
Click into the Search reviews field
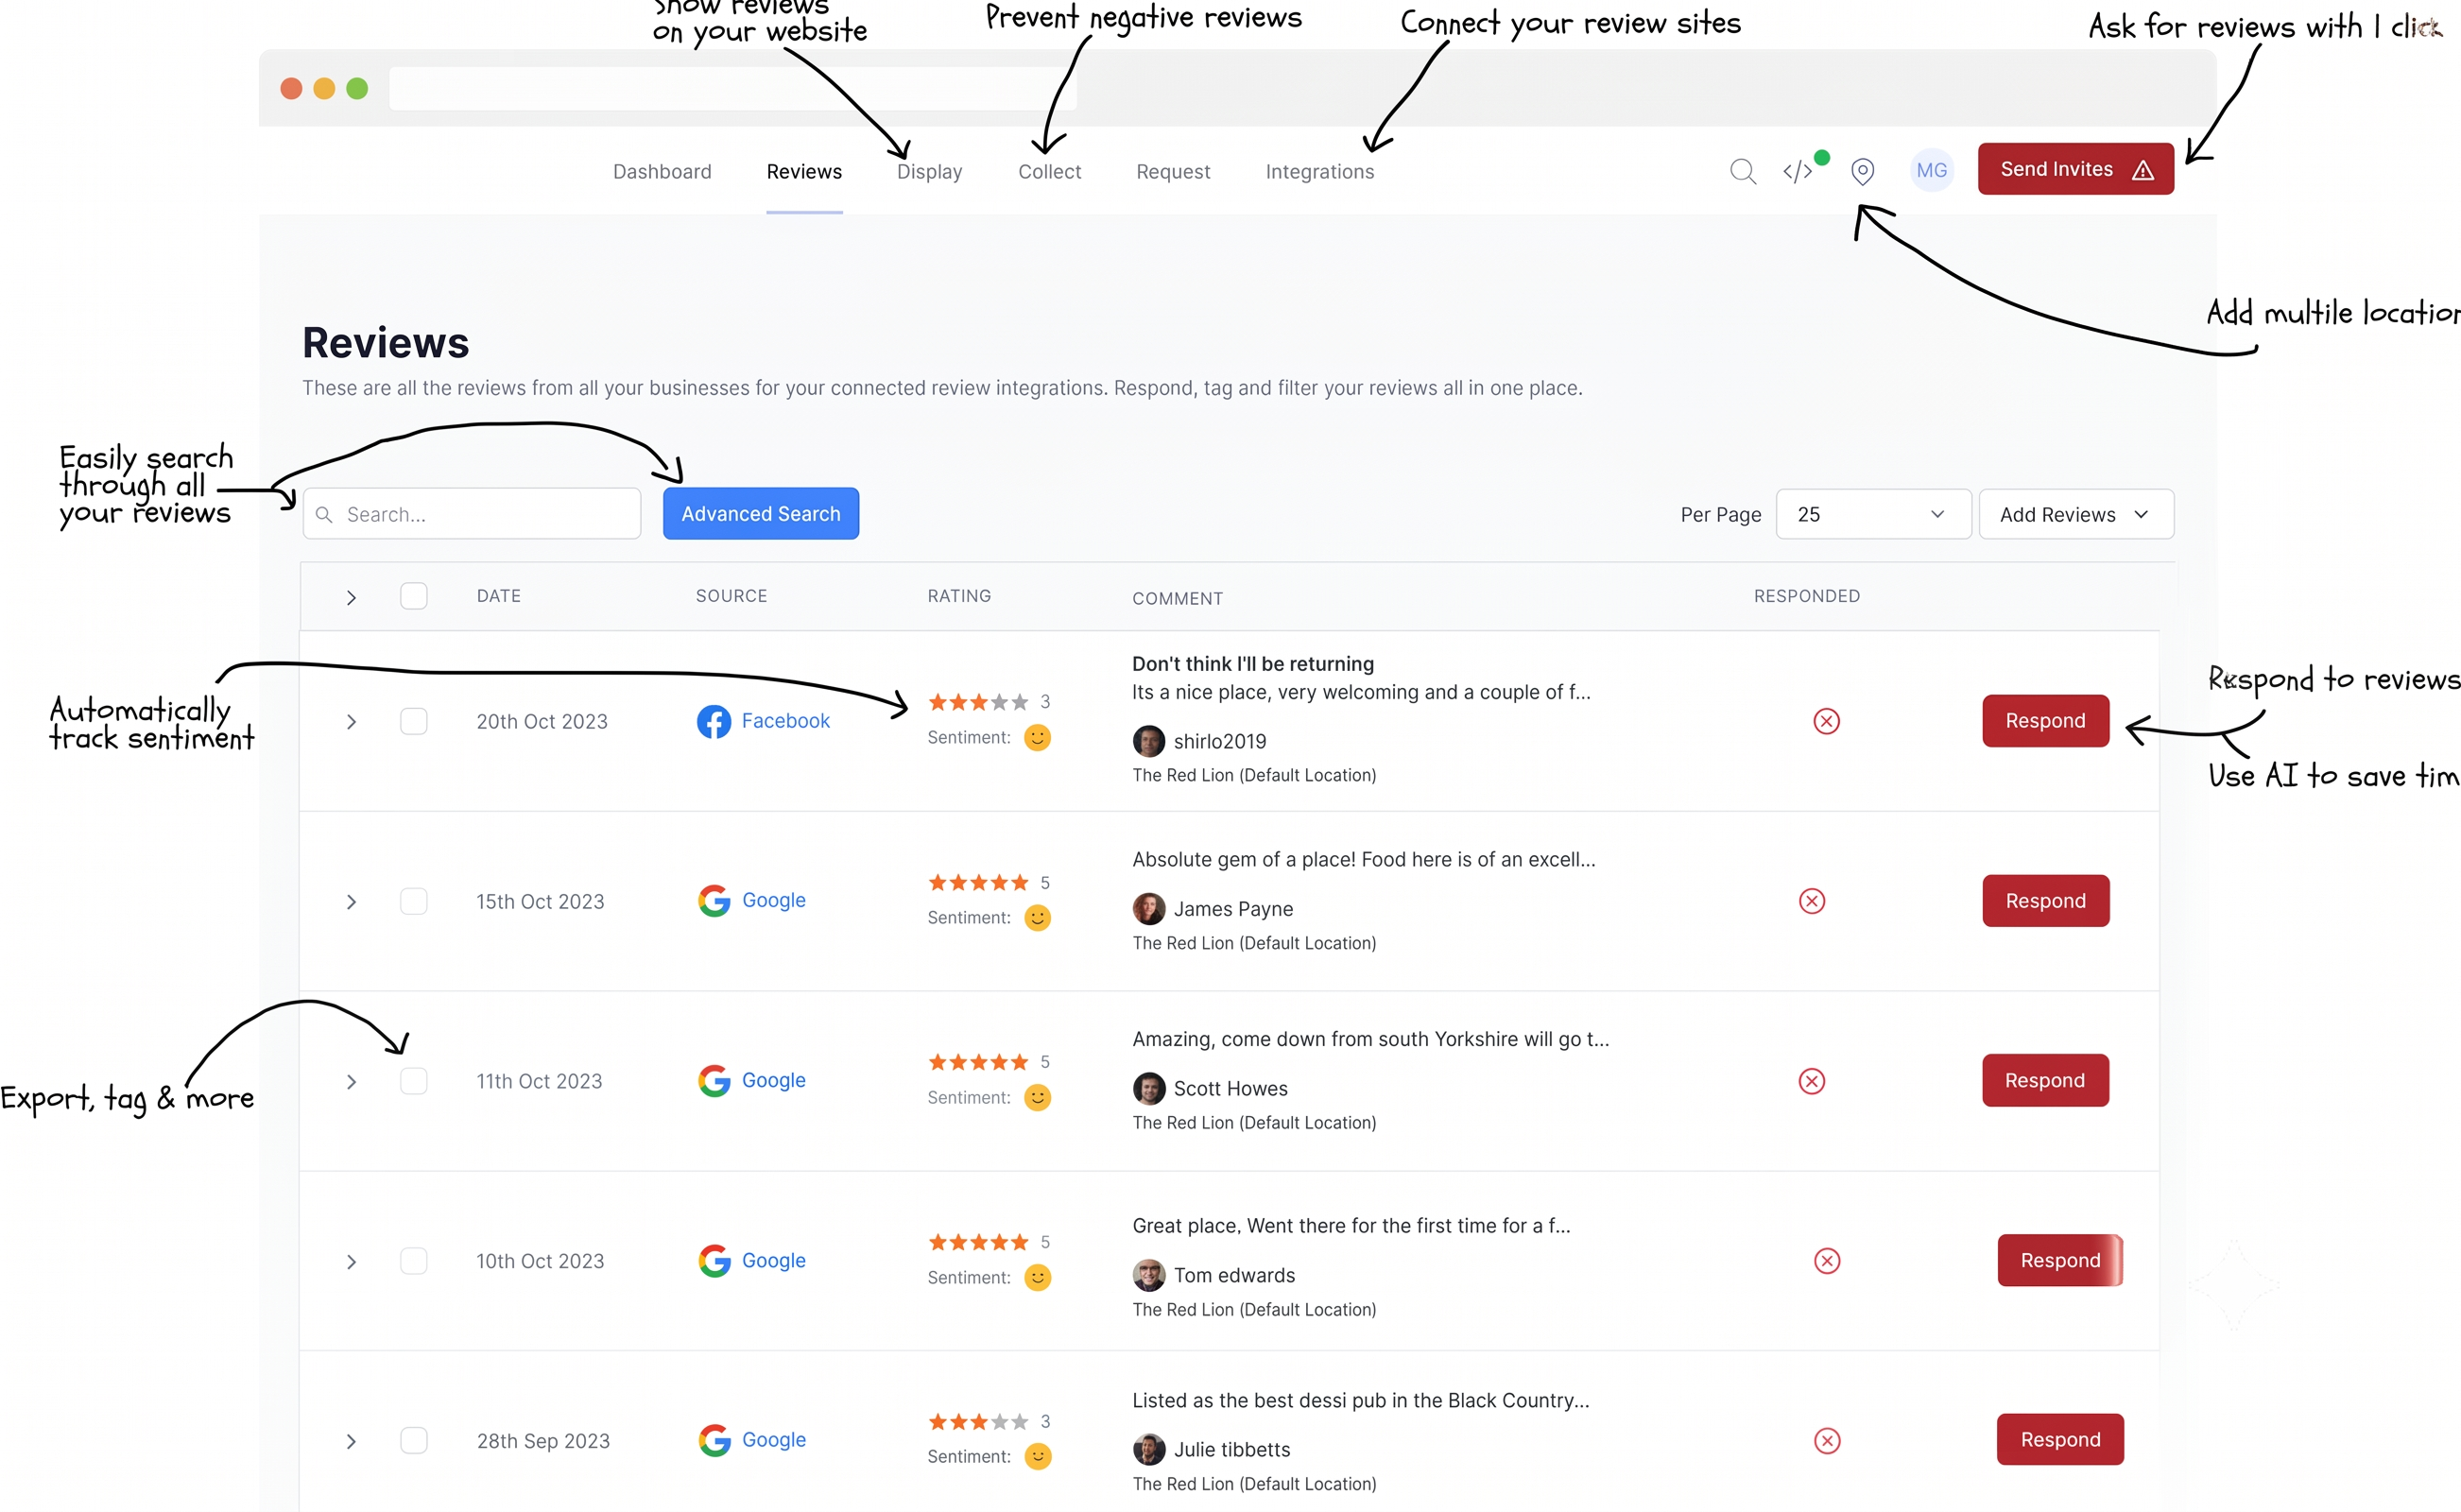471,514
